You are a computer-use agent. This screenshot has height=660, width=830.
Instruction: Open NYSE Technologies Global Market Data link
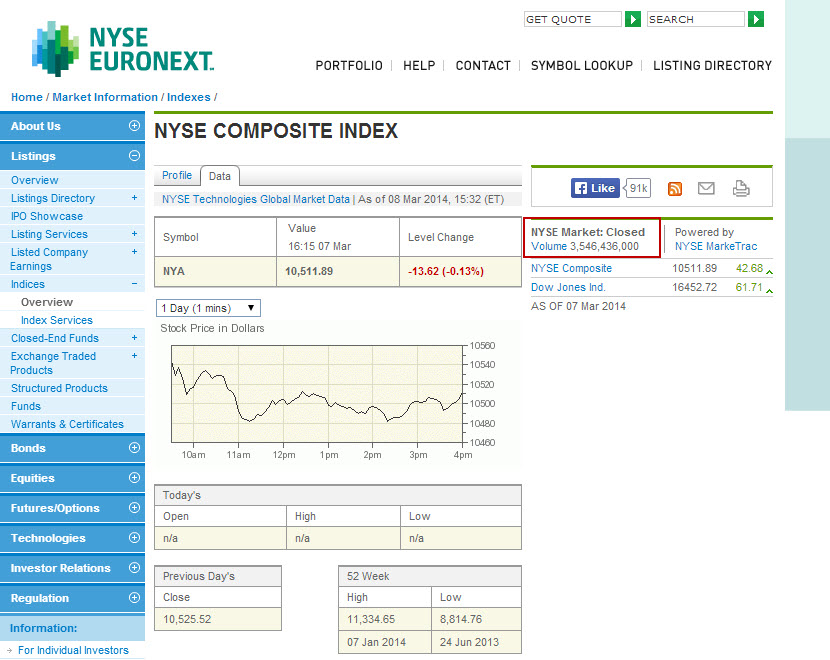[256, 200]
